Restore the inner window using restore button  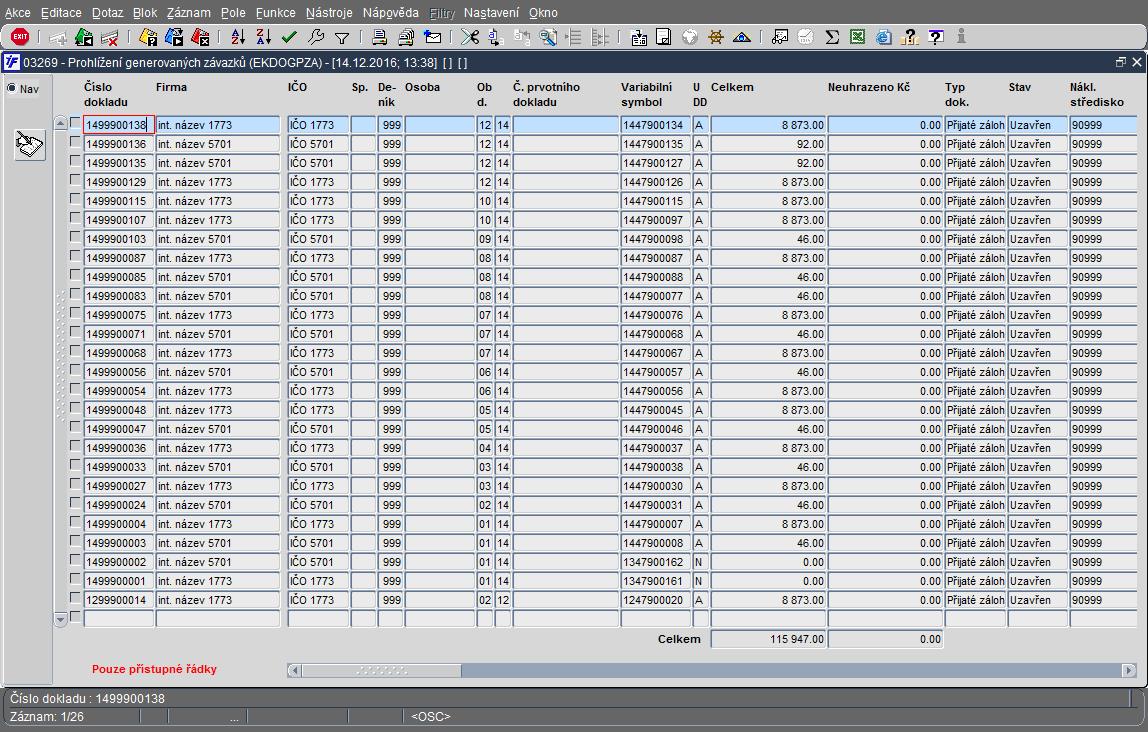[x=1120, y=62]
